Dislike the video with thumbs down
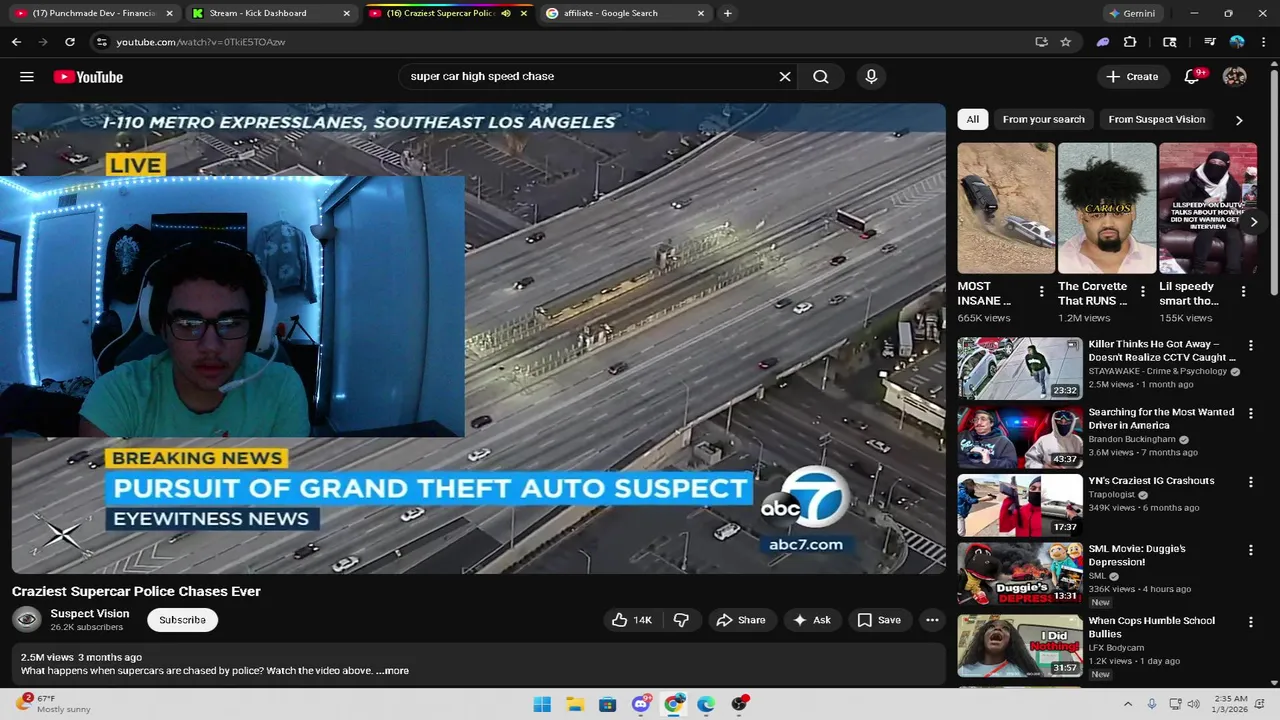1280x720 pixels. pos(681,620)
